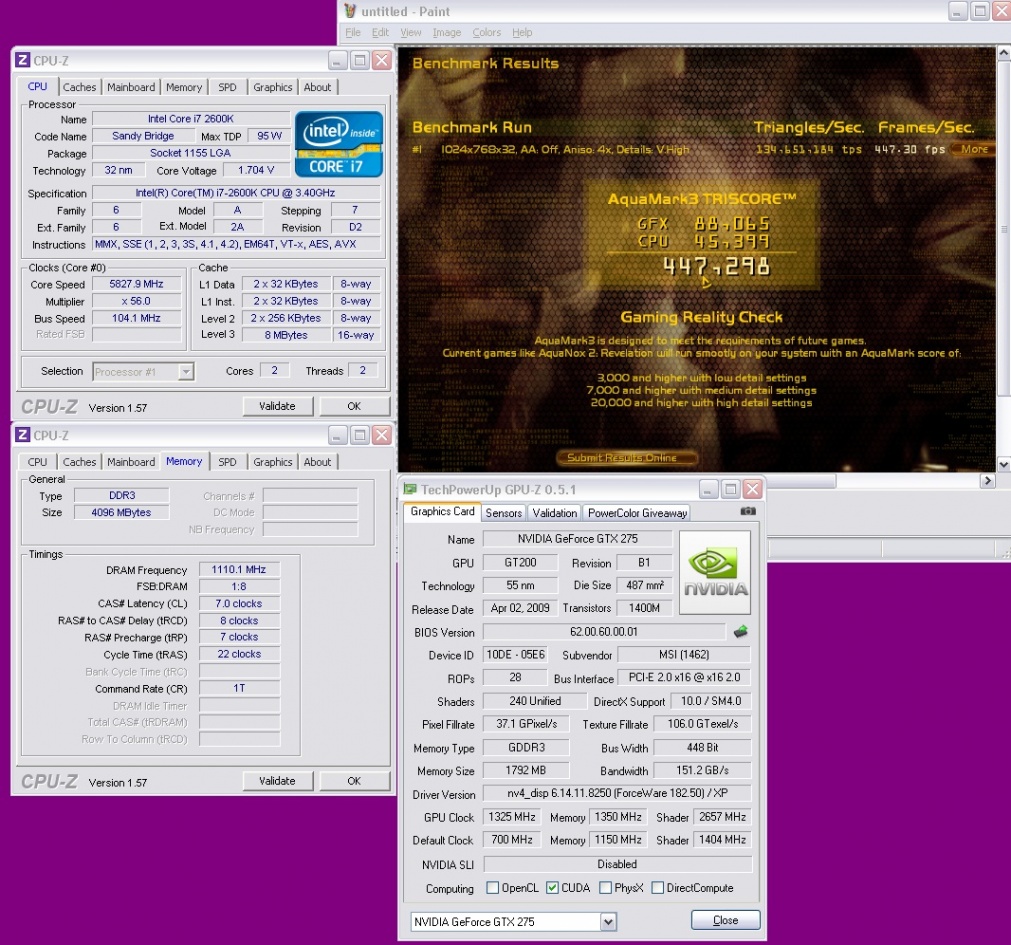Enable the OpenCL checkbox
Image resolution: width=1011 pixels, height=945 pixels.
point(492,888)
